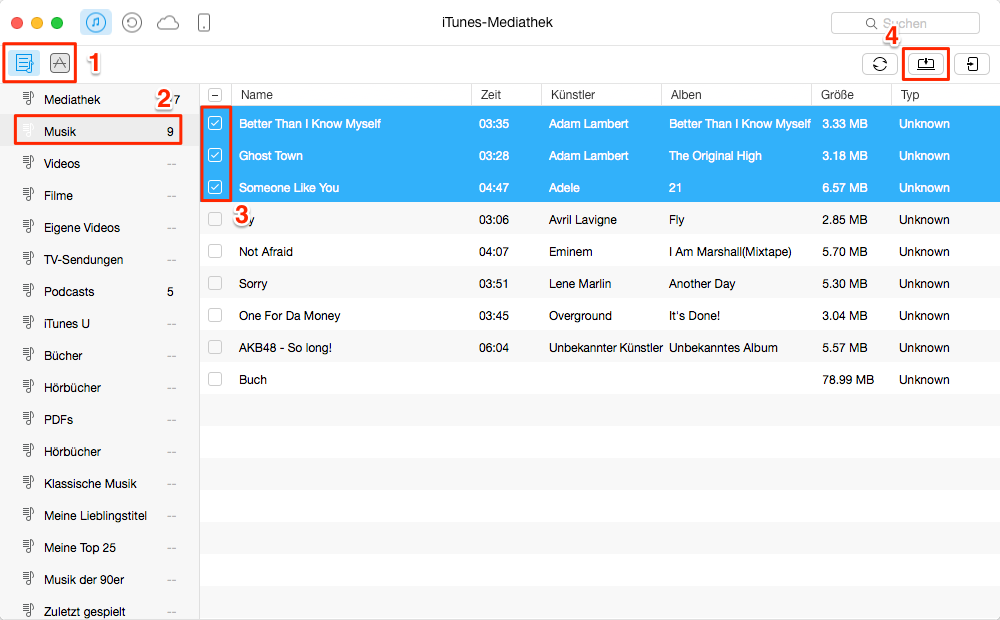Check the Sorry checkbox
The height and width of the screenshot is (620, 1000).
point(215,283)
